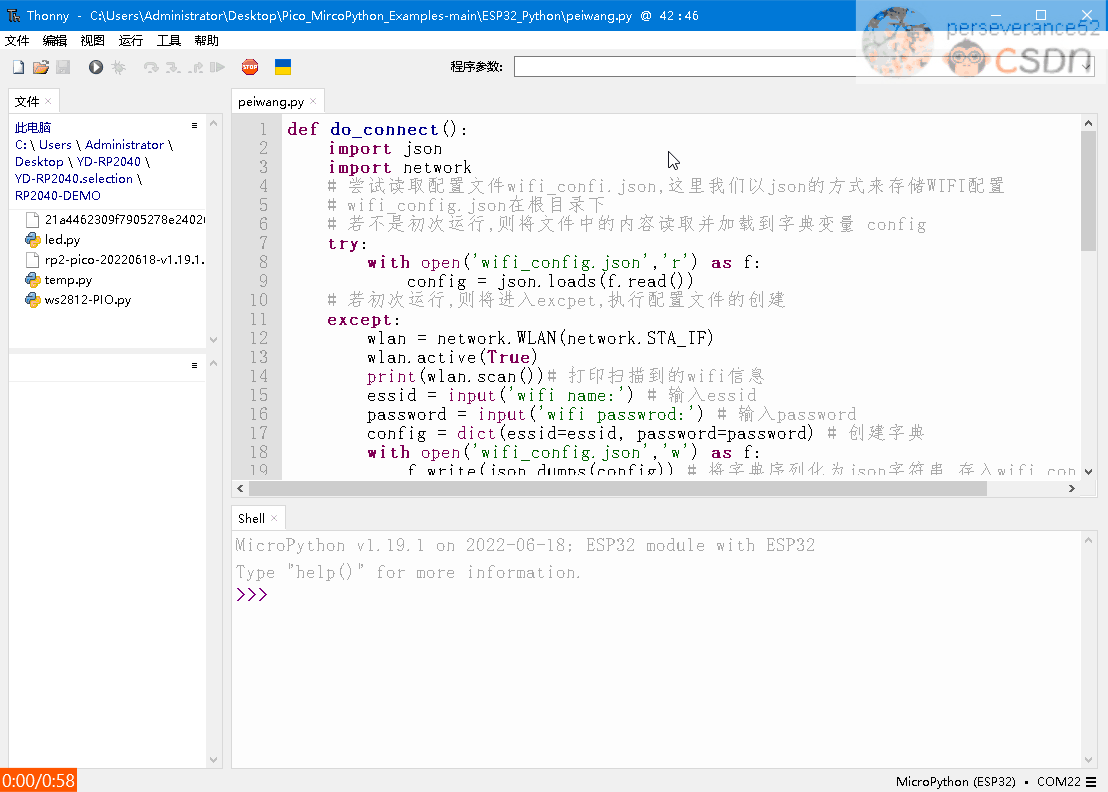Click line 9 json.loads code
Image resolution: width=1108 pixels, height=792 pixels.
click(x=550, y=281)
